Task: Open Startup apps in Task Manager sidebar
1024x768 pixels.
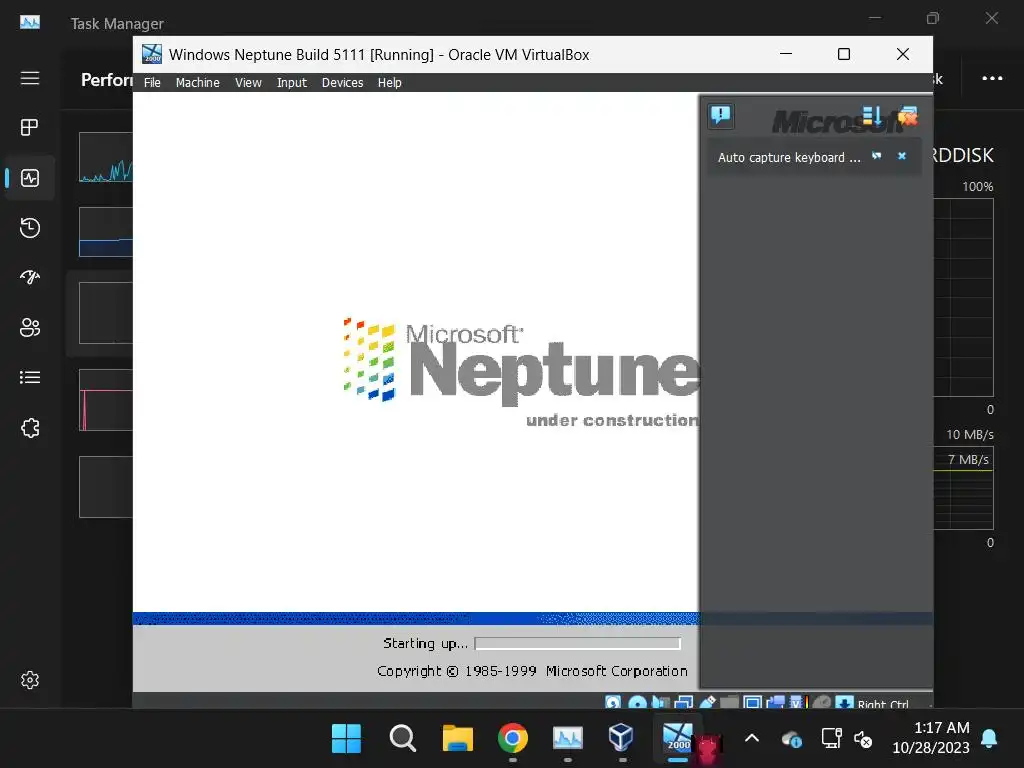Action: pos(30,277)
